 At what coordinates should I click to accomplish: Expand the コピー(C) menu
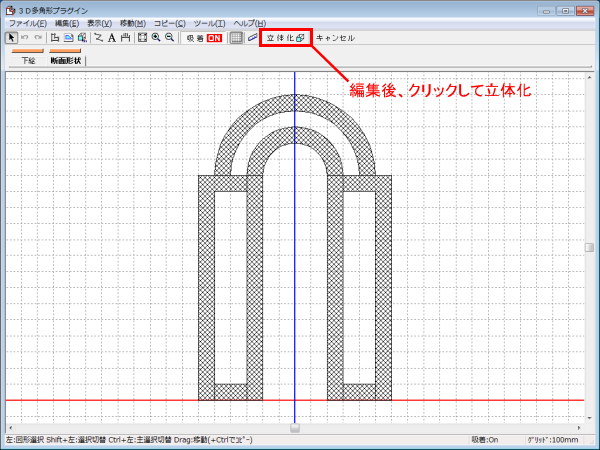pyautogui.click(x=170, y=23)
